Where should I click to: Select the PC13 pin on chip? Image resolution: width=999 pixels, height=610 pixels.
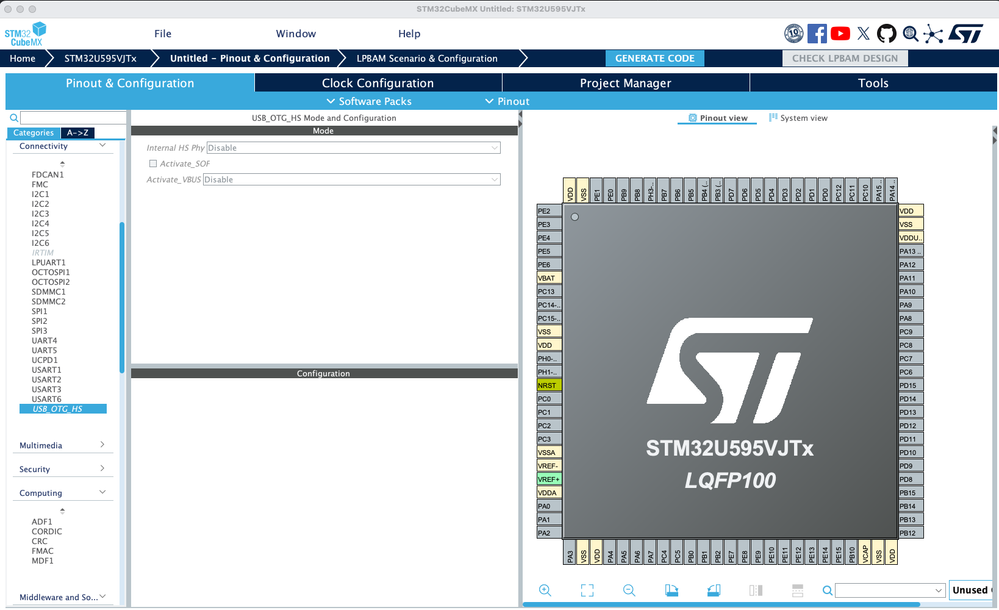549,291
